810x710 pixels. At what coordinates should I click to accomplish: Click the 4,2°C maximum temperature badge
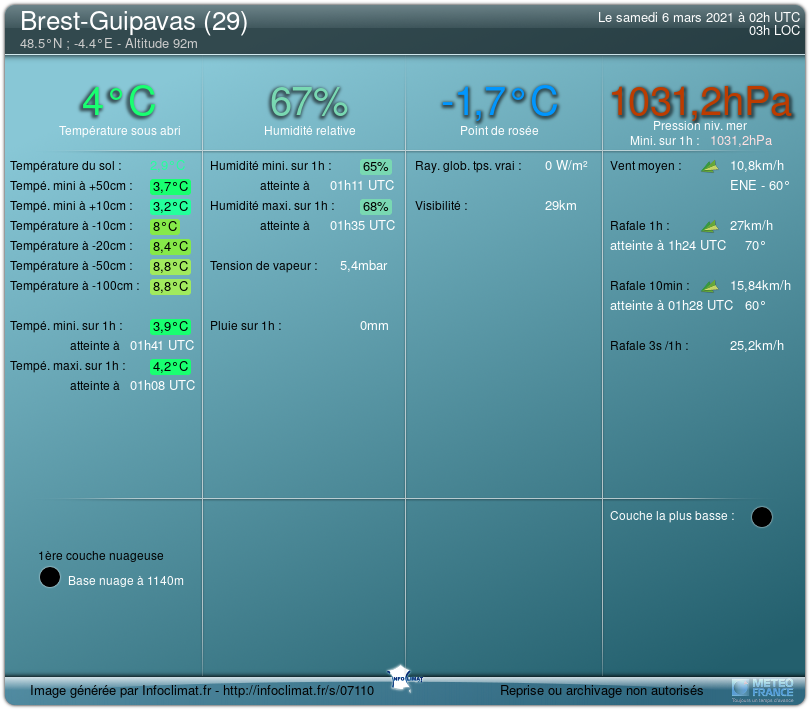pos(170,366)
